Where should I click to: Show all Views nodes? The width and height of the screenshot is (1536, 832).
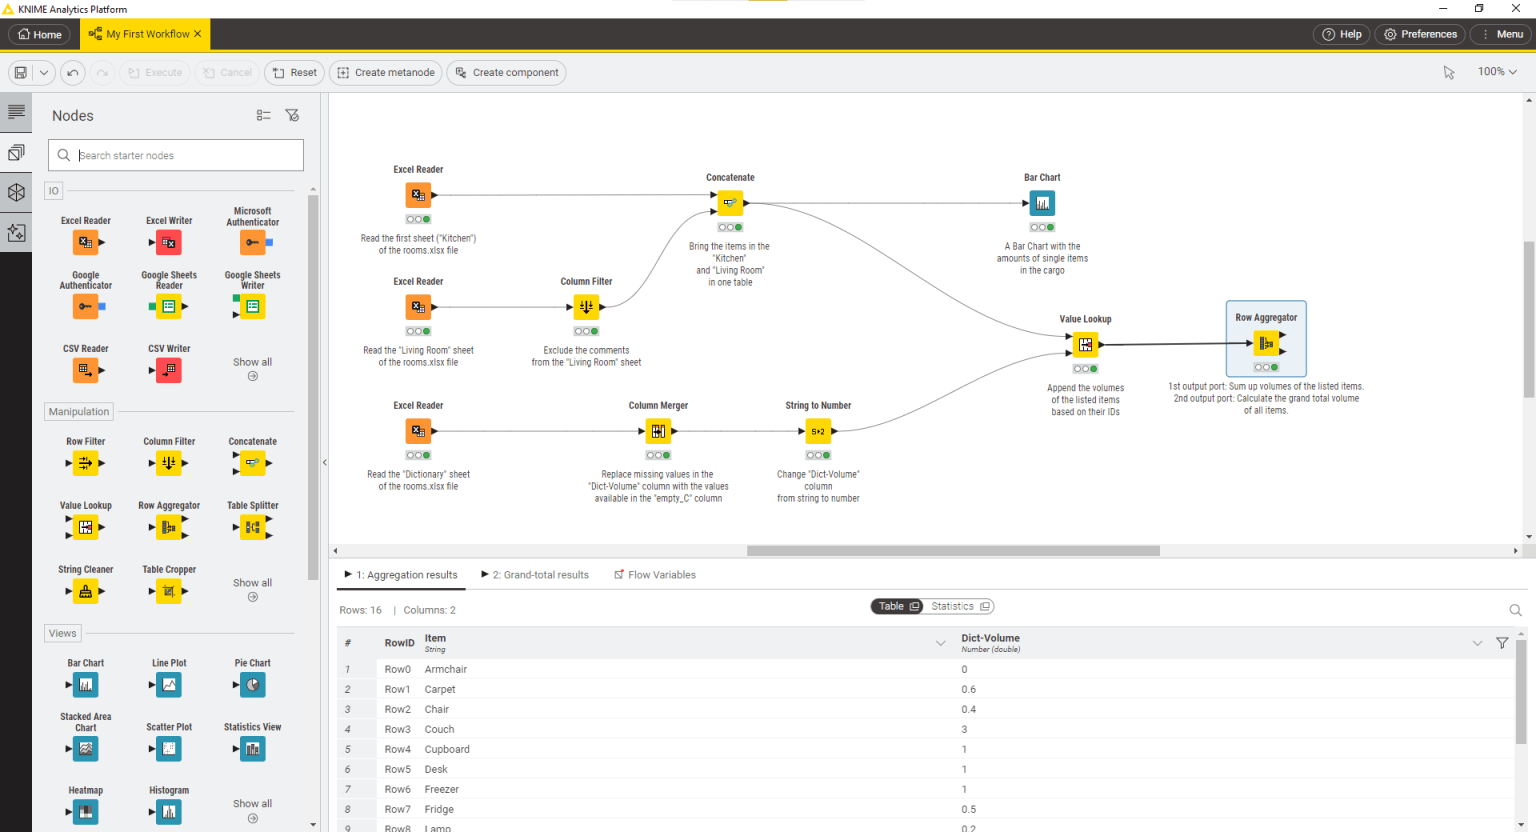click(252, 810)
